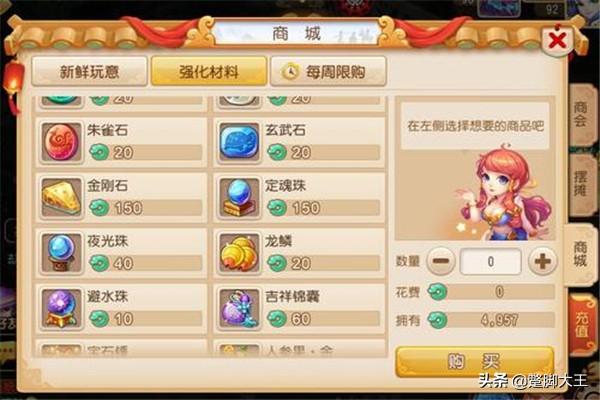The image size is (600, 400).
Task: Click the 购买 purchase button
Action: tap(475, 361)
